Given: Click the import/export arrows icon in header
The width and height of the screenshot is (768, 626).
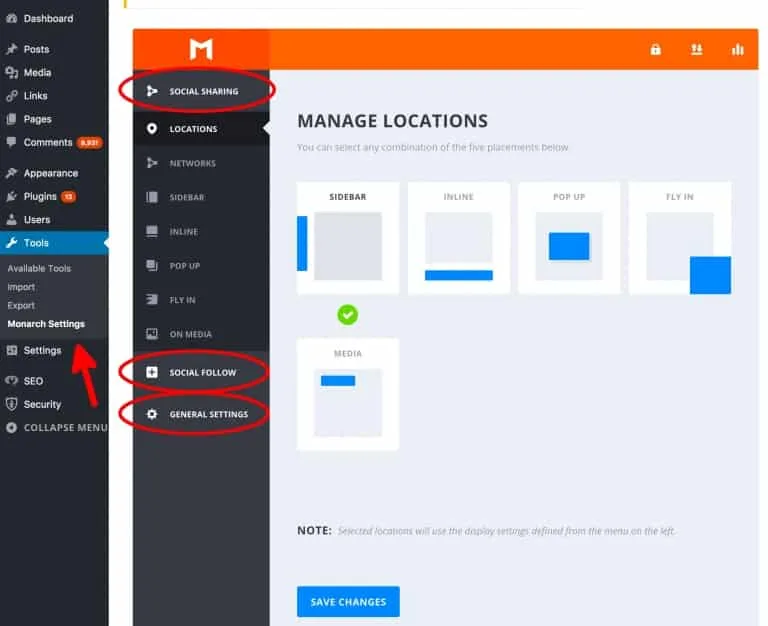Looking at the screenshot, I should 696,49.
